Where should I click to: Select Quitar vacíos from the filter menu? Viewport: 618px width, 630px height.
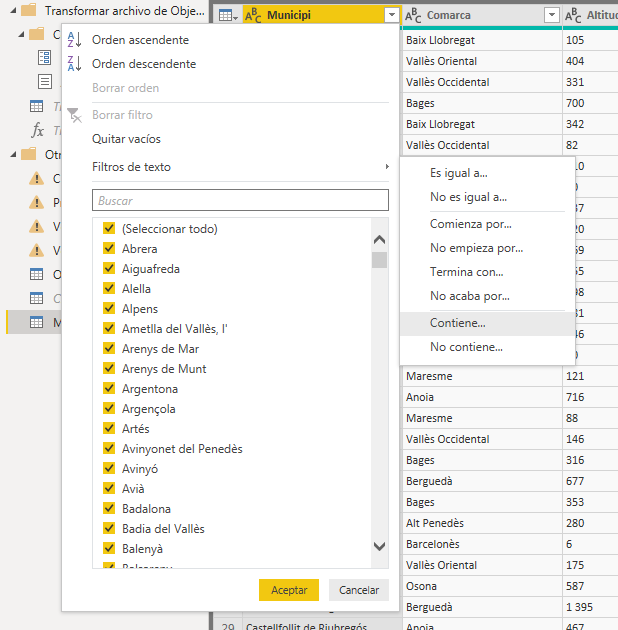pos(126,139)
